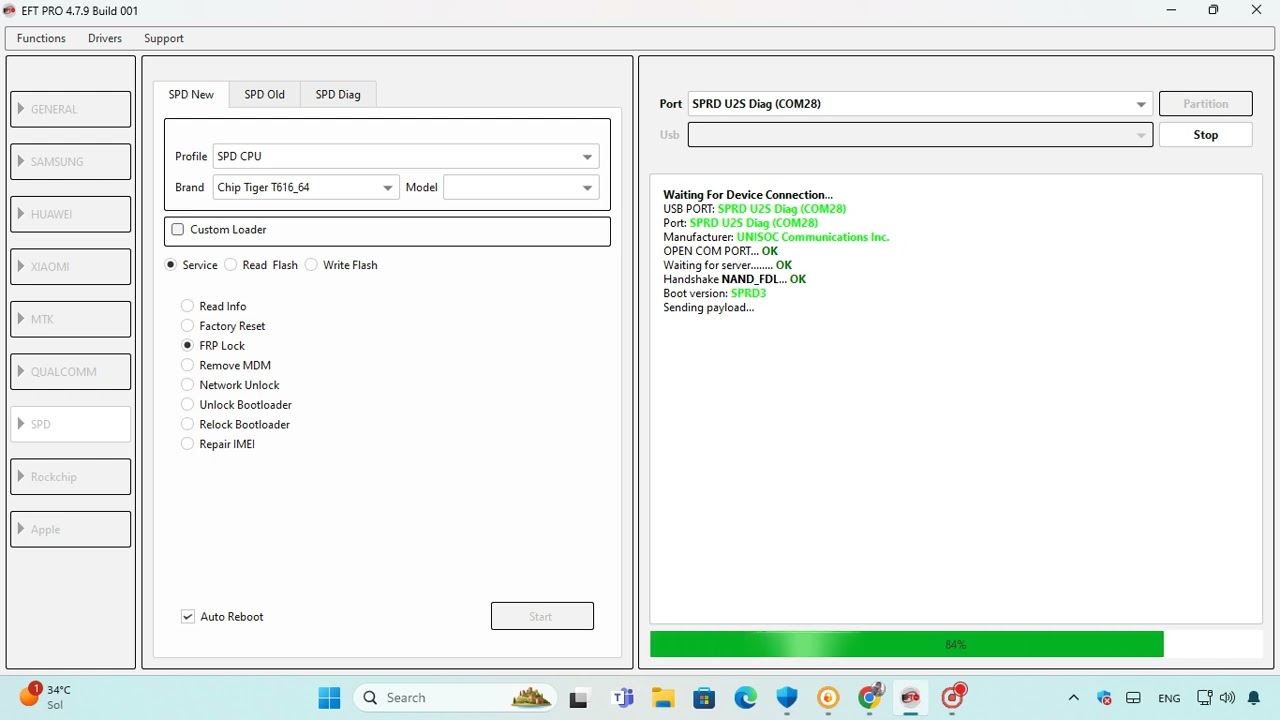Open the blue shield app on the taskbar

787,698
